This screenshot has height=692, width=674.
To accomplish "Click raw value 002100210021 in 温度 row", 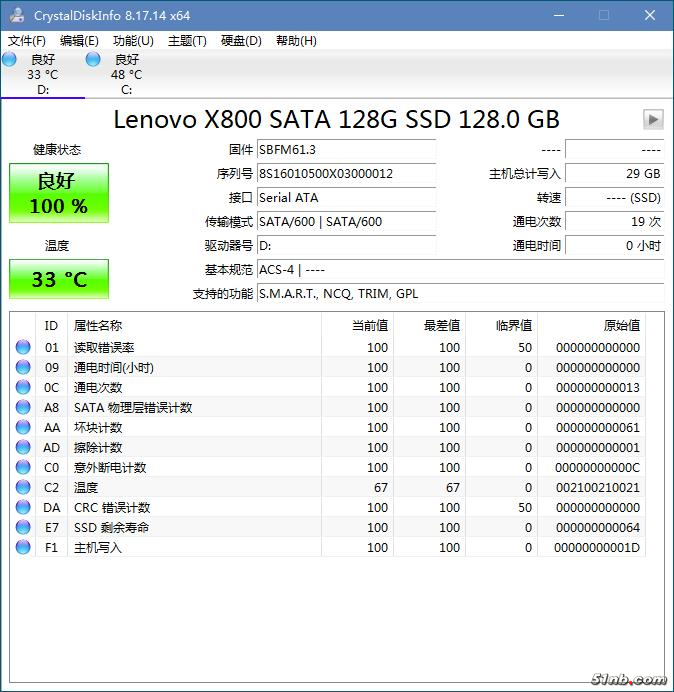I will click(x=598, y=487).
